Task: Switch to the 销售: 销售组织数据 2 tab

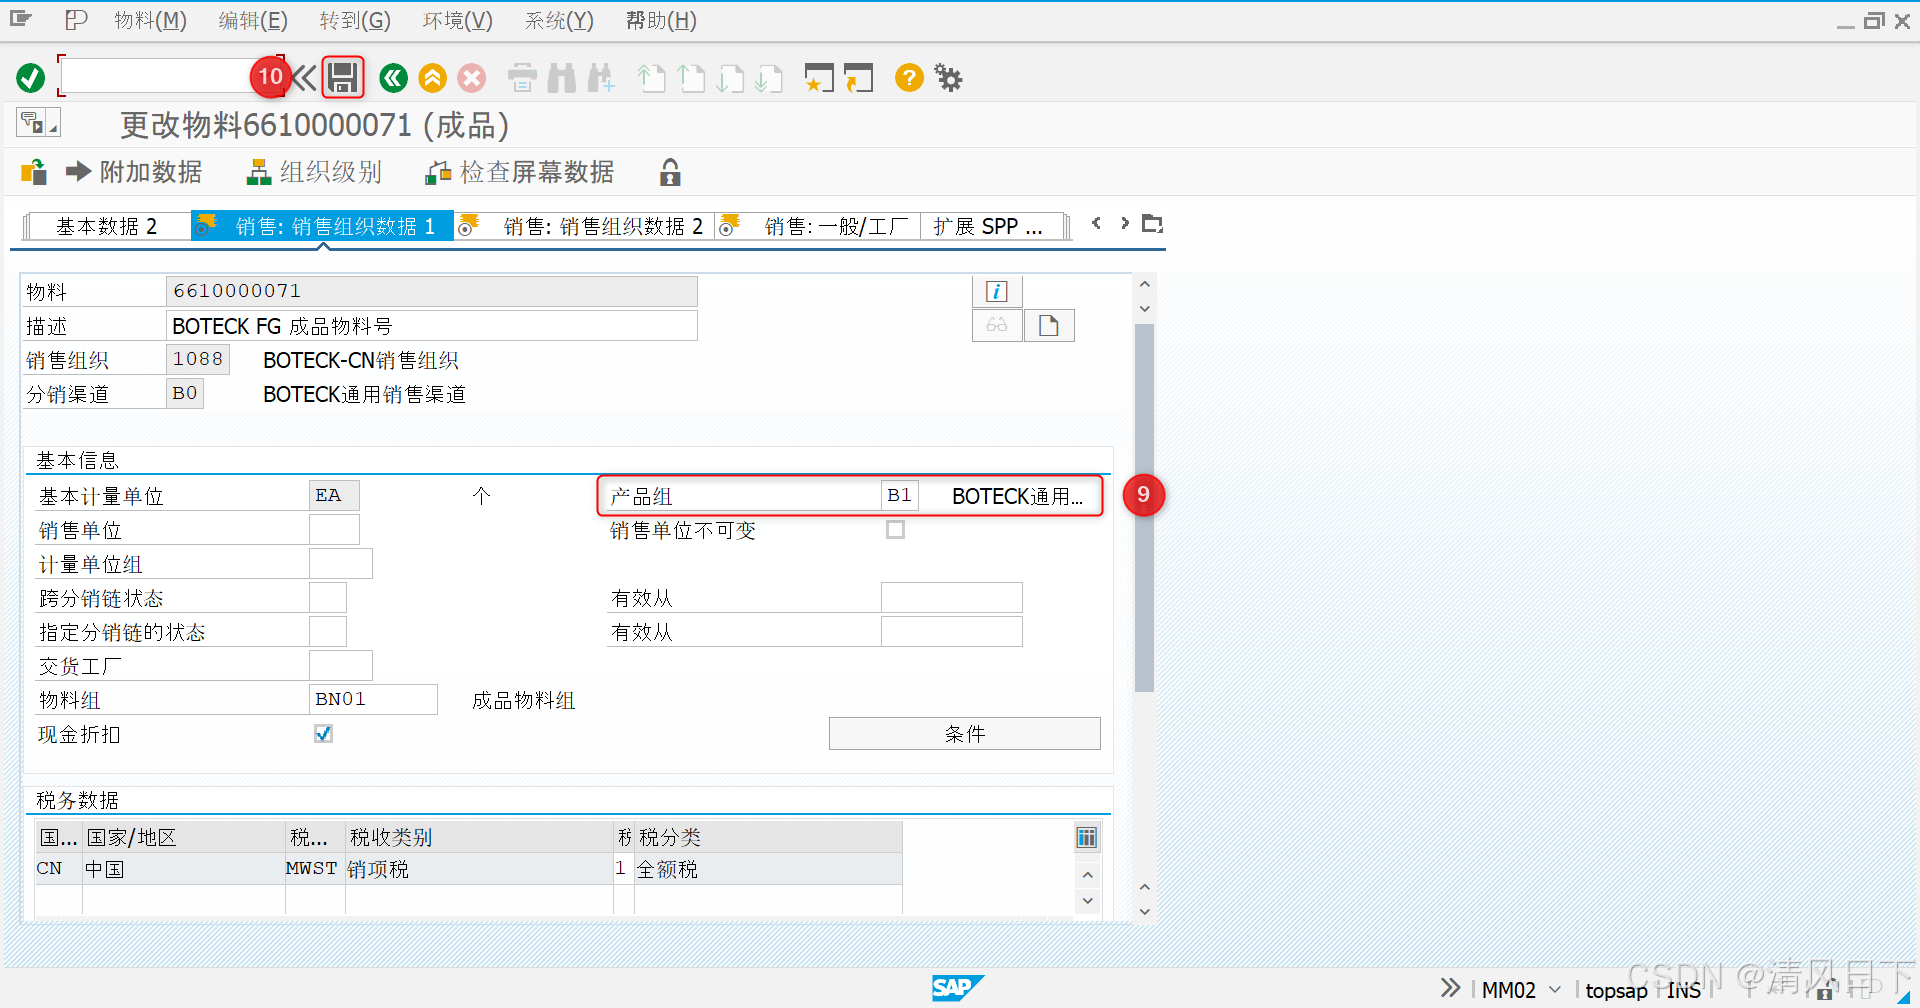Action: pyautogui.click(x=586, y=226)
